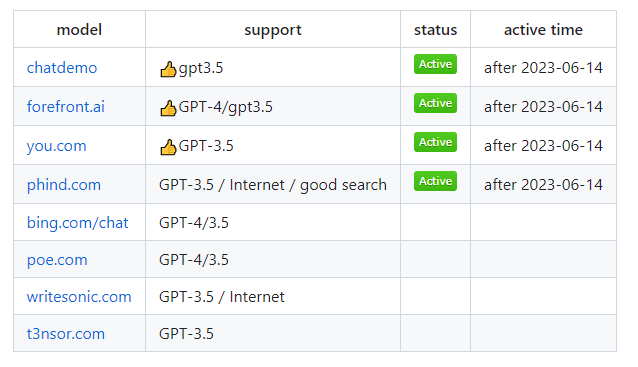Click the thumbs-up icon beside gpt3.5
This screenshot has width=638, height=367.
tap(168, 69)
